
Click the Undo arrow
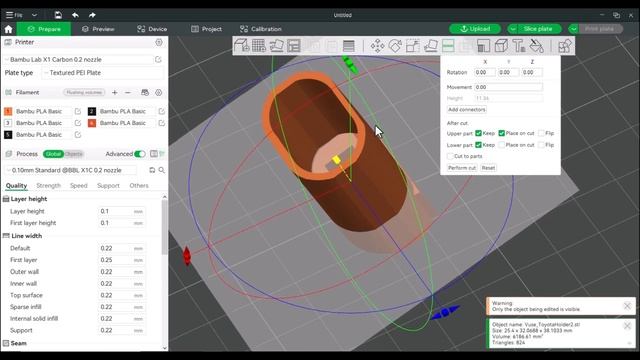point(75,15)
